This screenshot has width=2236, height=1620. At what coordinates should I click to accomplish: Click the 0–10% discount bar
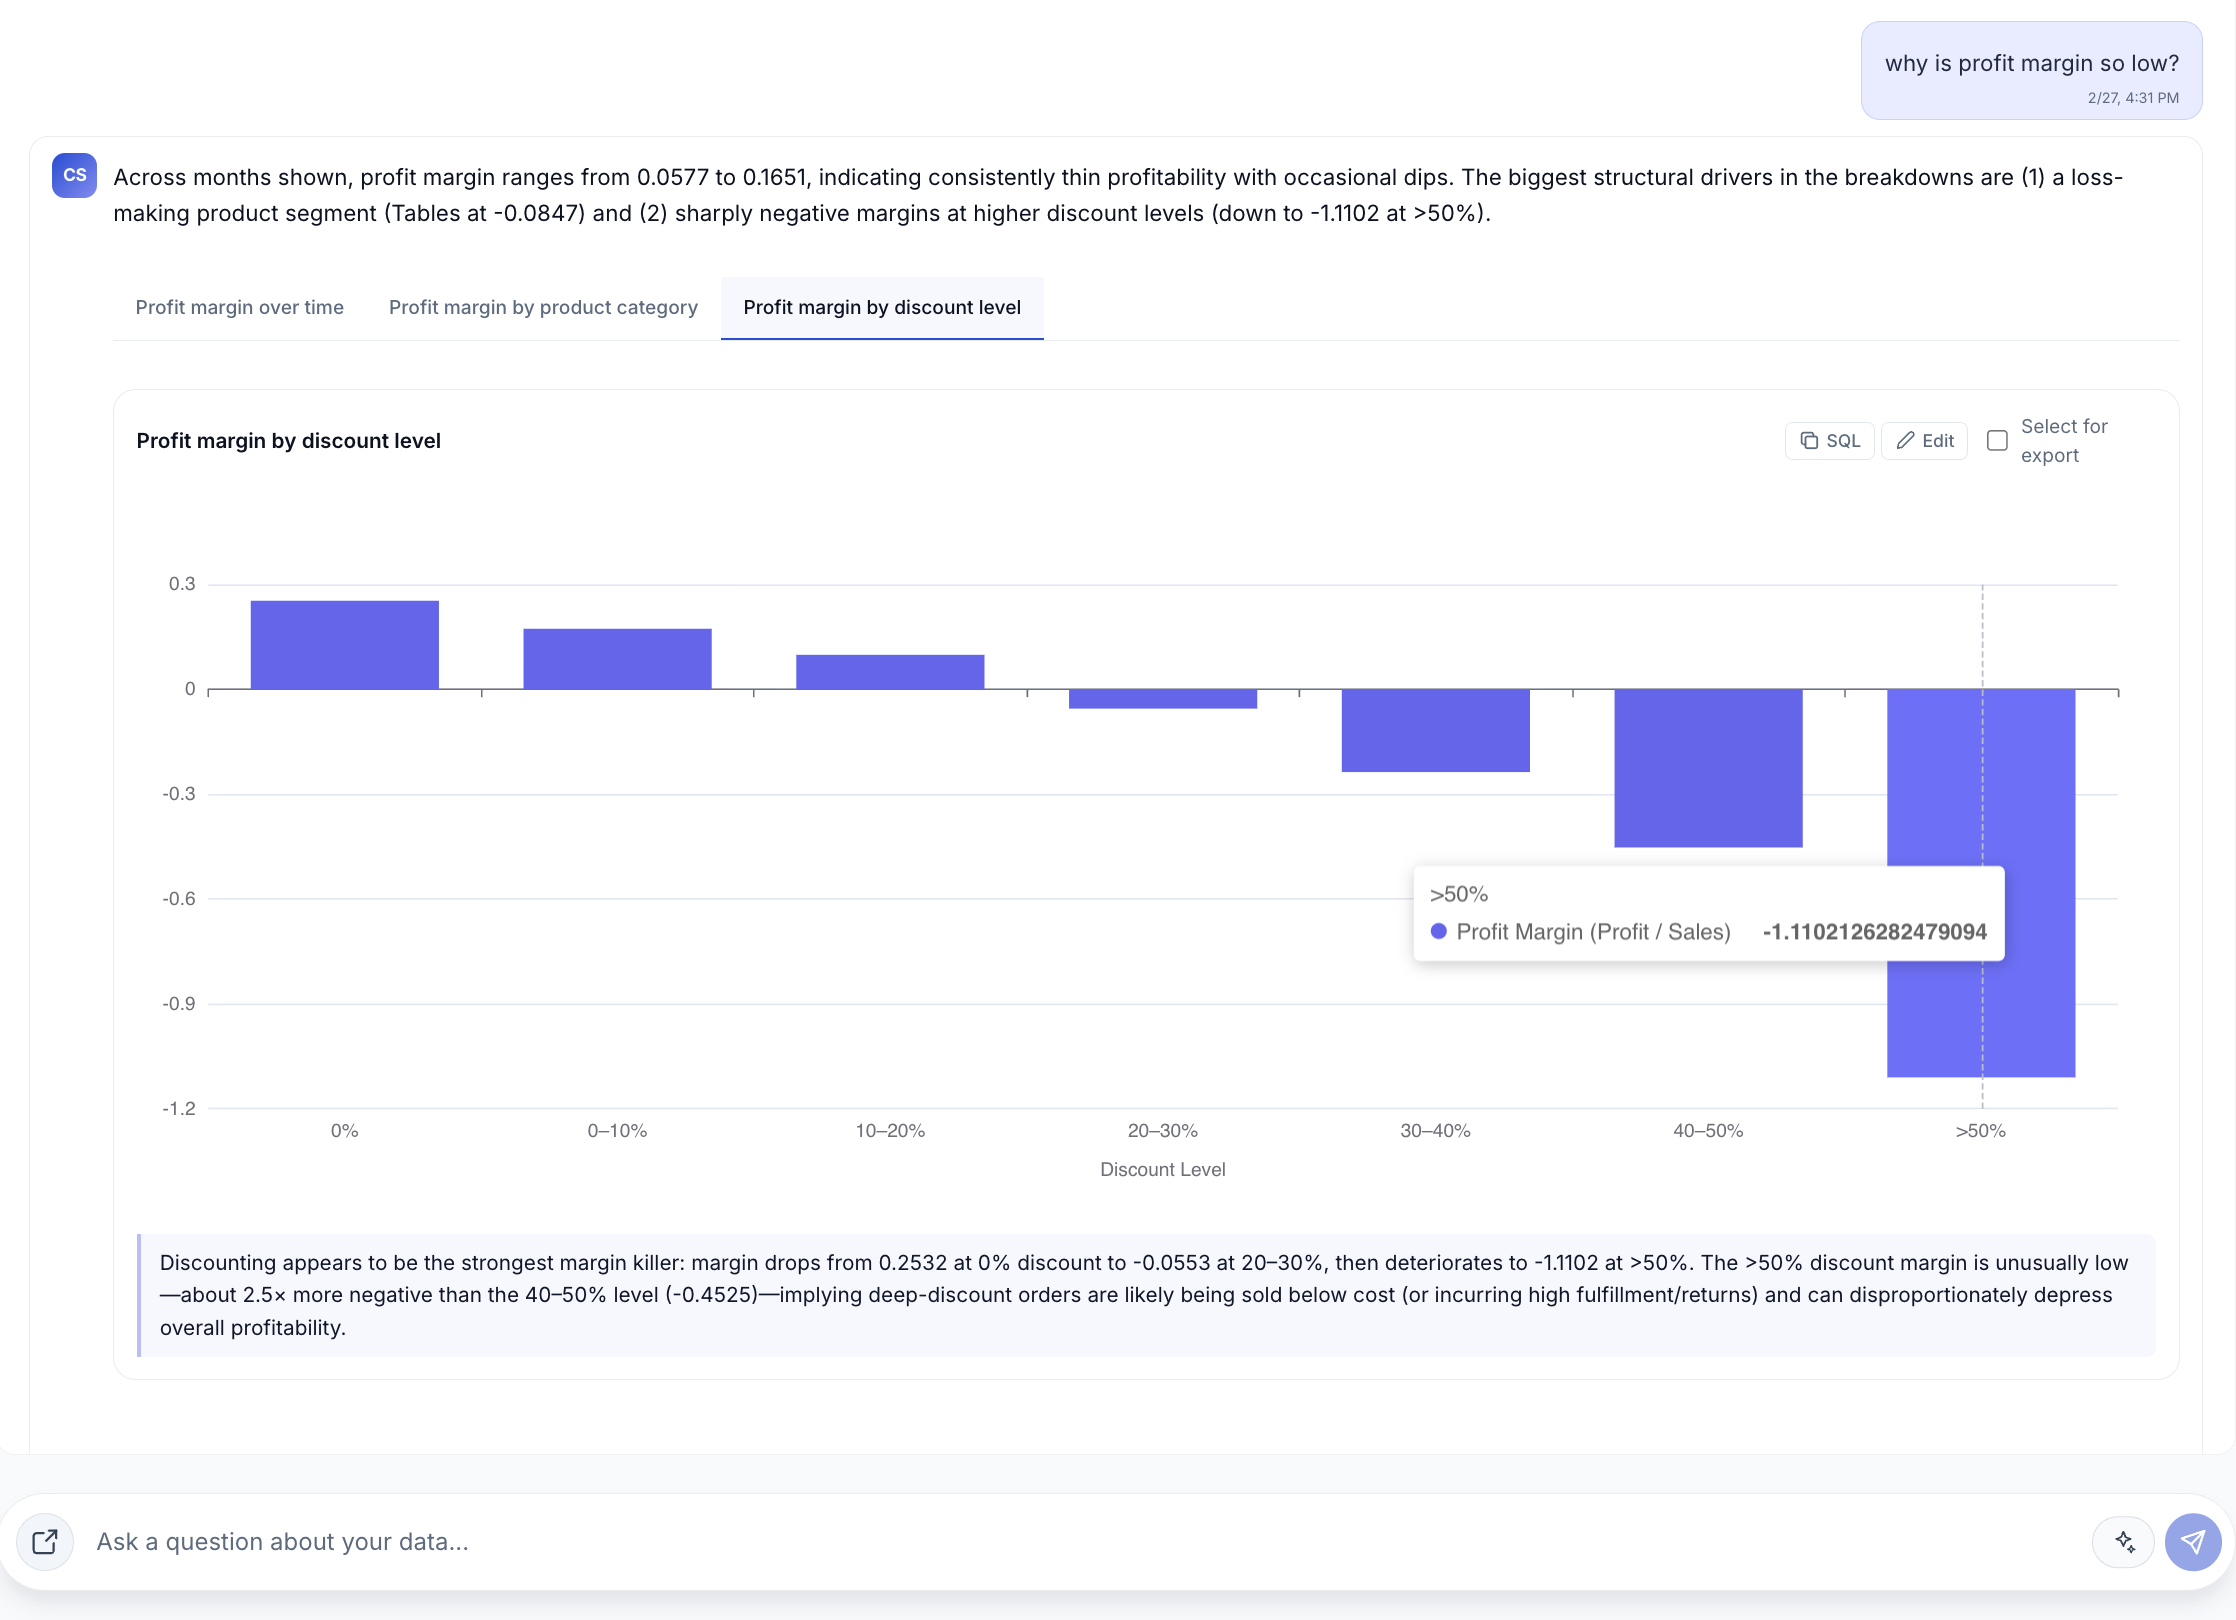617,659
